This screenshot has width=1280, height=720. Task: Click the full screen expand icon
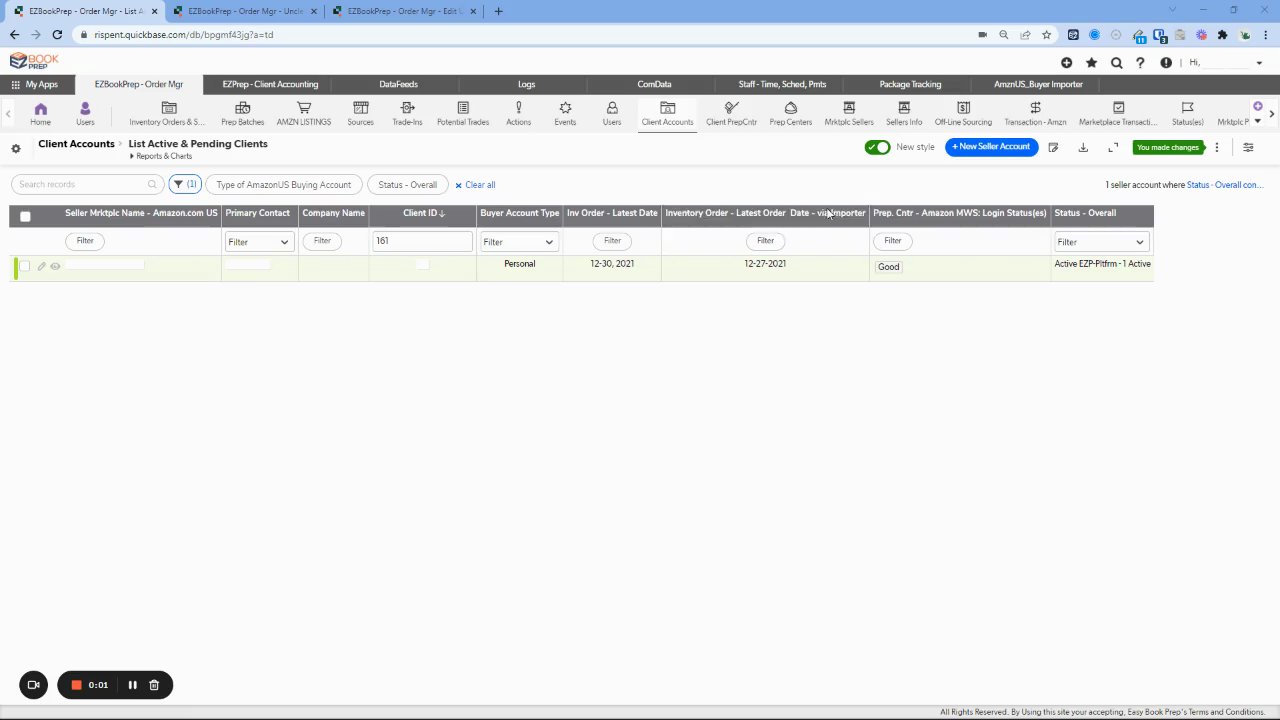pyautogui.click(x=1113, y=147)
